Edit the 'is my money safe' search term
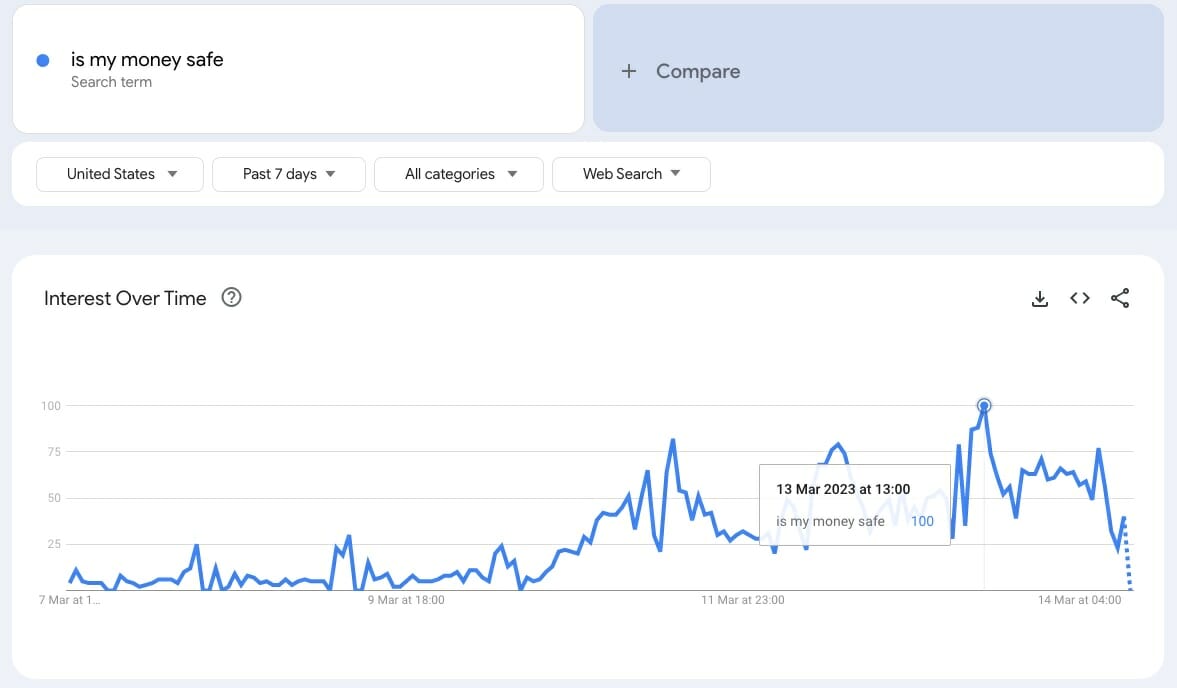 pos(147,60)
